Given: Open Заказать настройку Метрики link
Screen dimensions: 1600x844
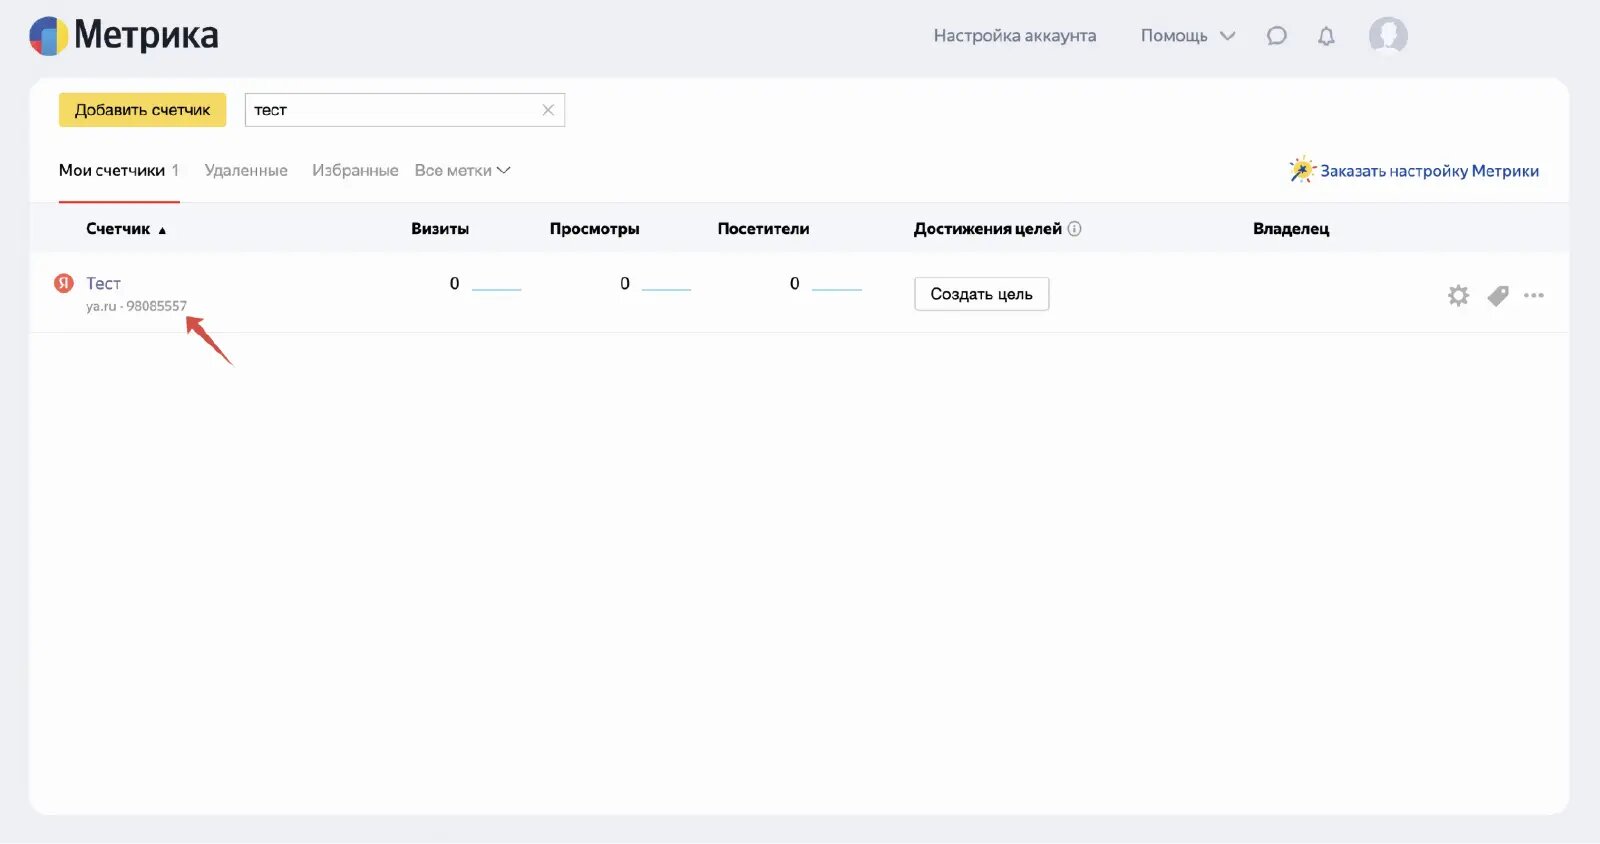Looking at the screenshot, I should [x=1428, y=171].
